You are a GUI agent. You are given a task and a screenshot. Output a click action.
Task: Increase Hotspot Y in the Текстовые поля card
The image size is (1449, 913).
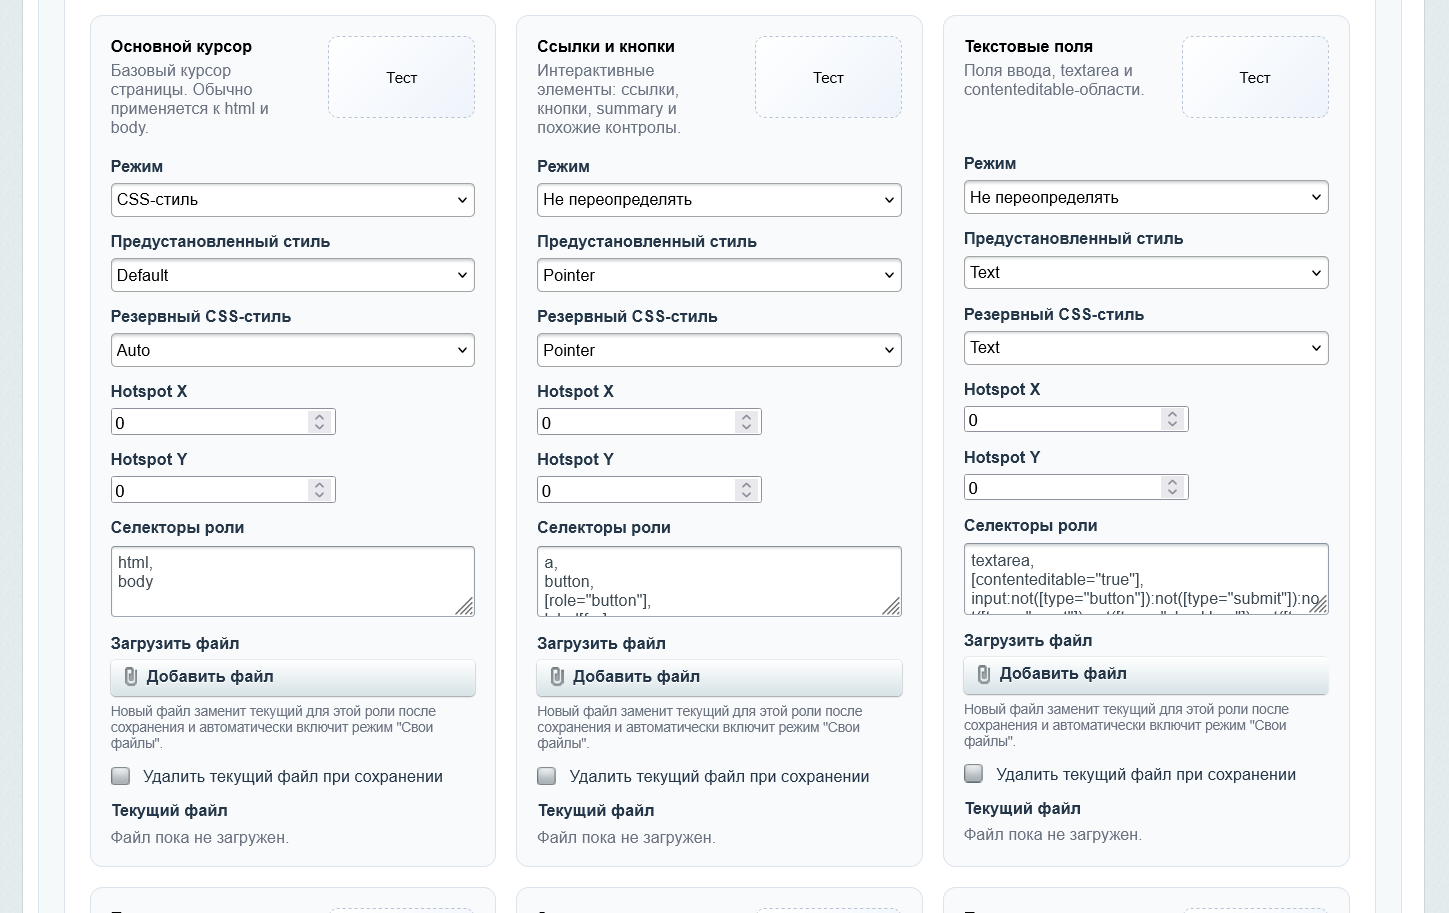1173,482
